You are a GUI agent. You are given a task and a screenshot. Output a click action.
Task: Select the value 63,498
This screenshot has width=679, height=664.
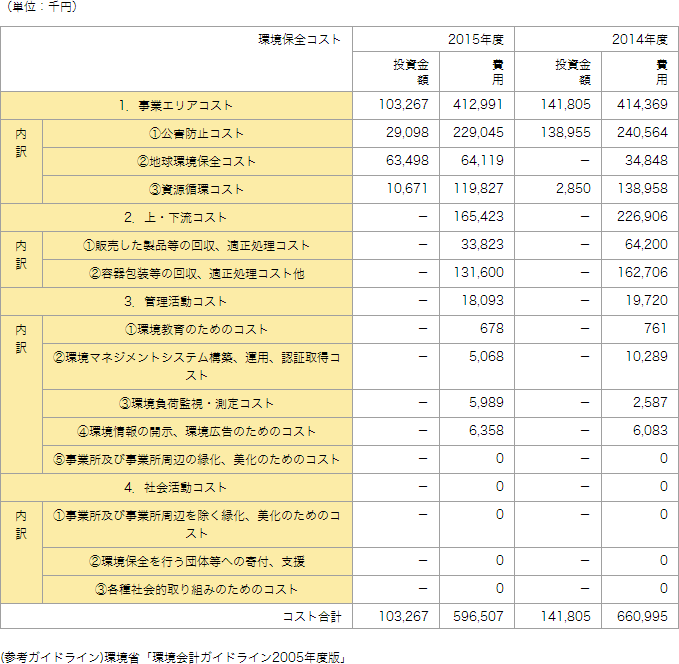coord(407,161)
